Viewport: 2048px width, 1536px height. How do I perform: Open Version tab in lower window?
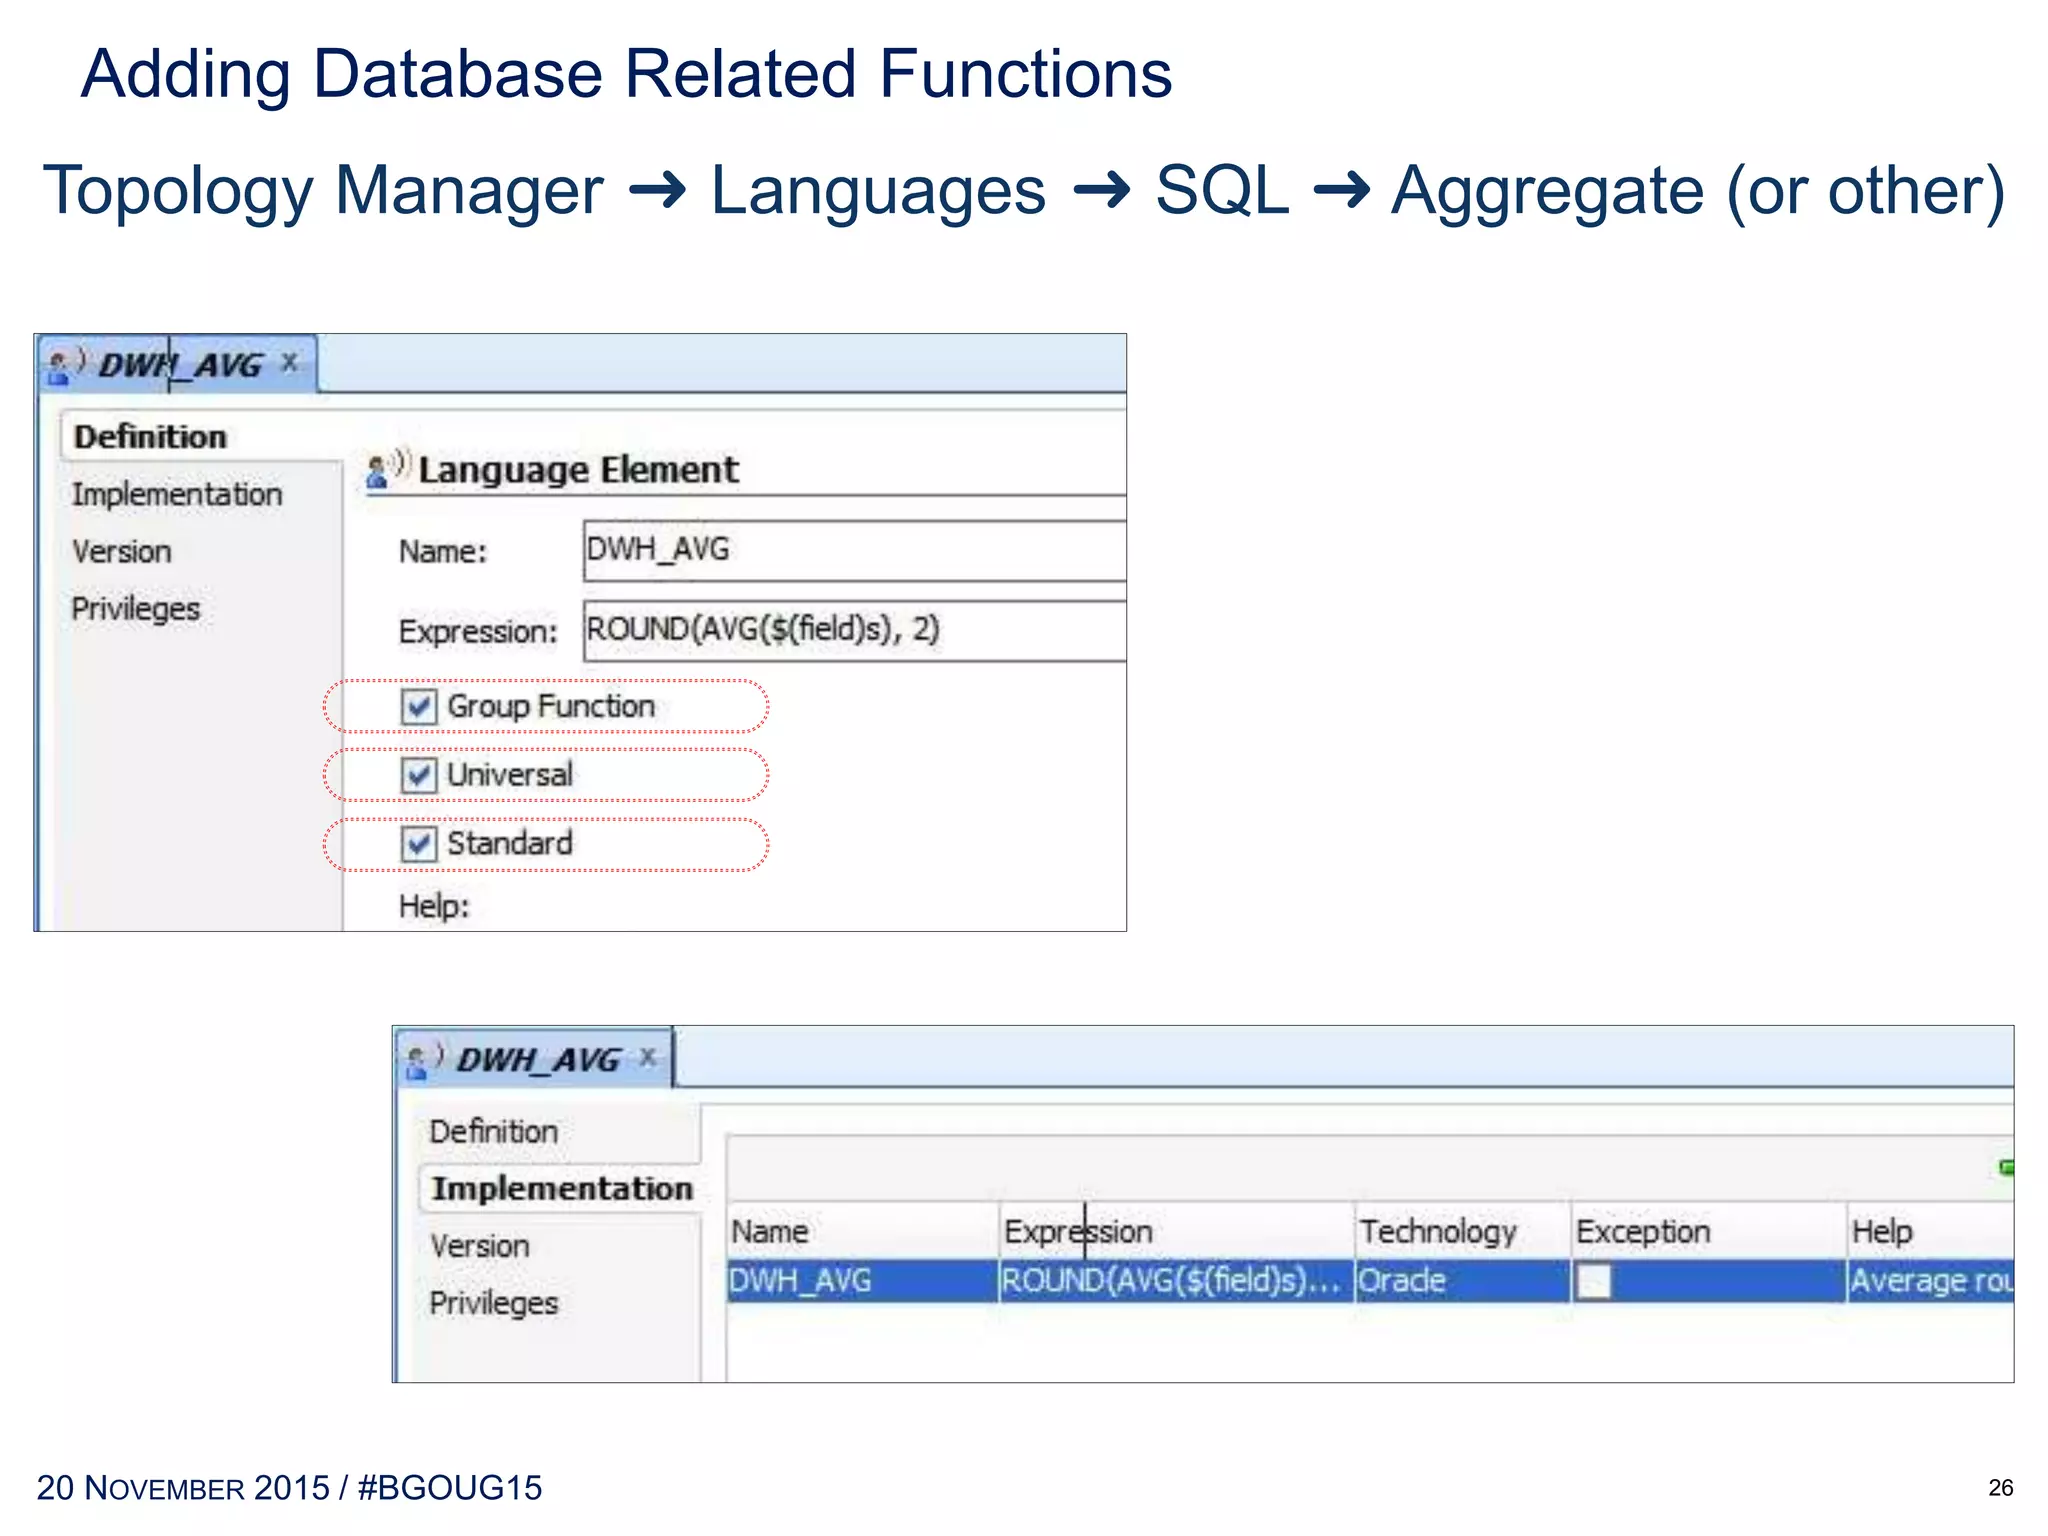(x=480, y=1247)
